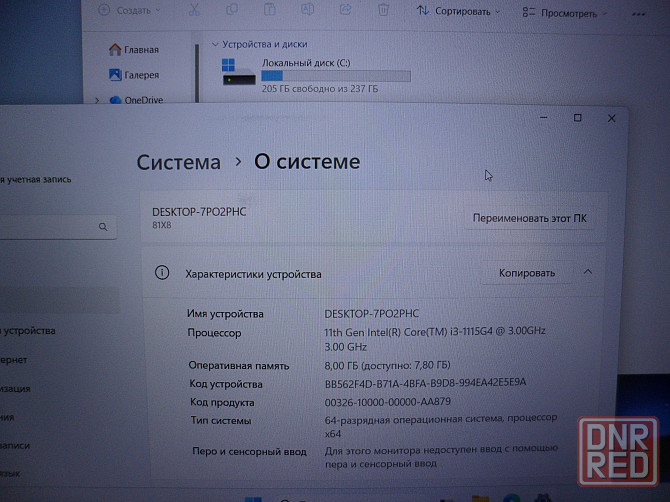The width and height of the screenshot is (670, 502).
Task: Close the Settings window
Action: [x=611, y=118]
